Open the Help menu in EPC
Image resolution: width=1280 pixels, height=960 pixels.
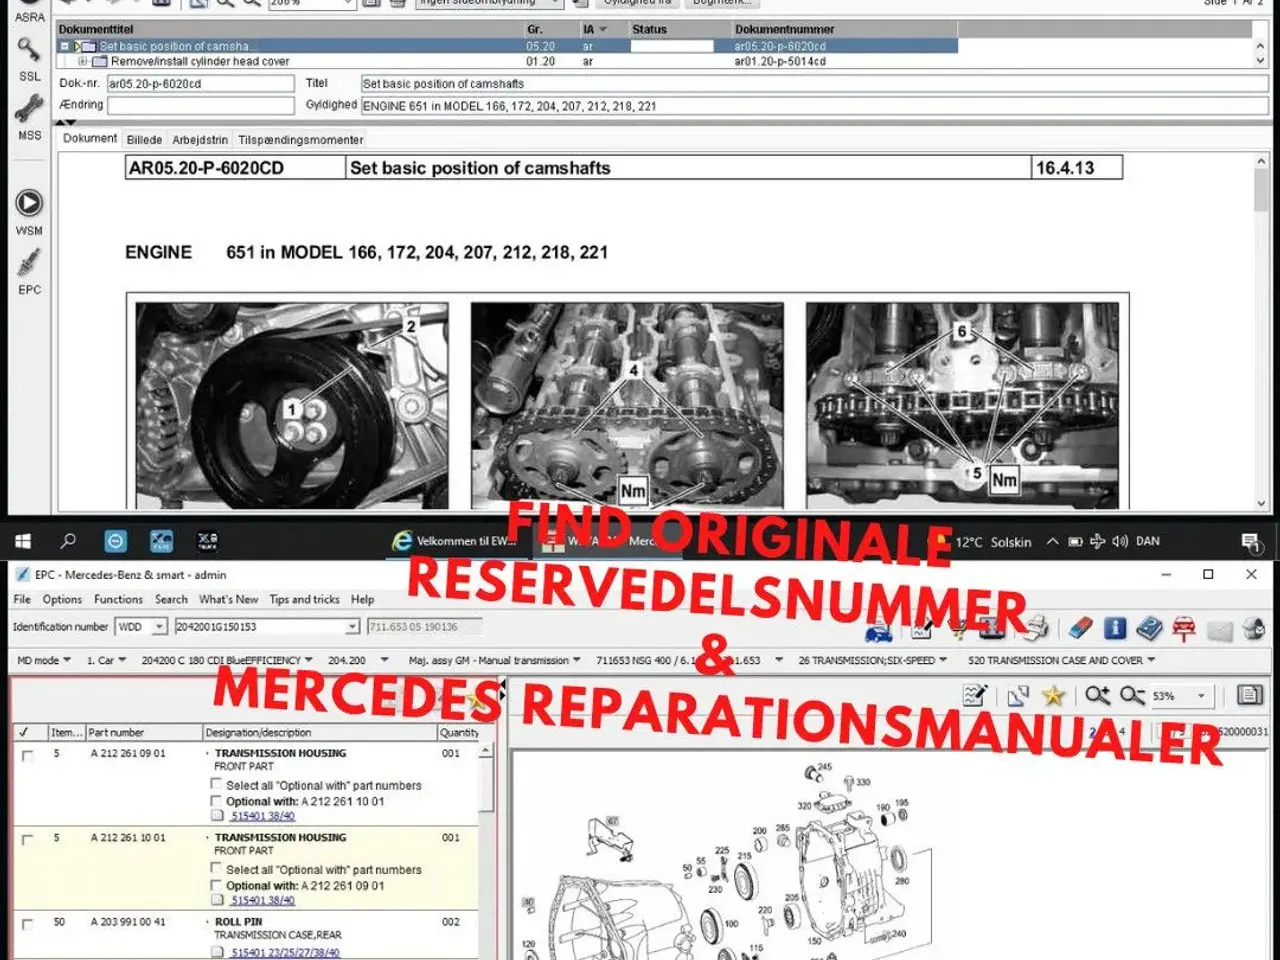pyautogui.click(x=362, y=599)
